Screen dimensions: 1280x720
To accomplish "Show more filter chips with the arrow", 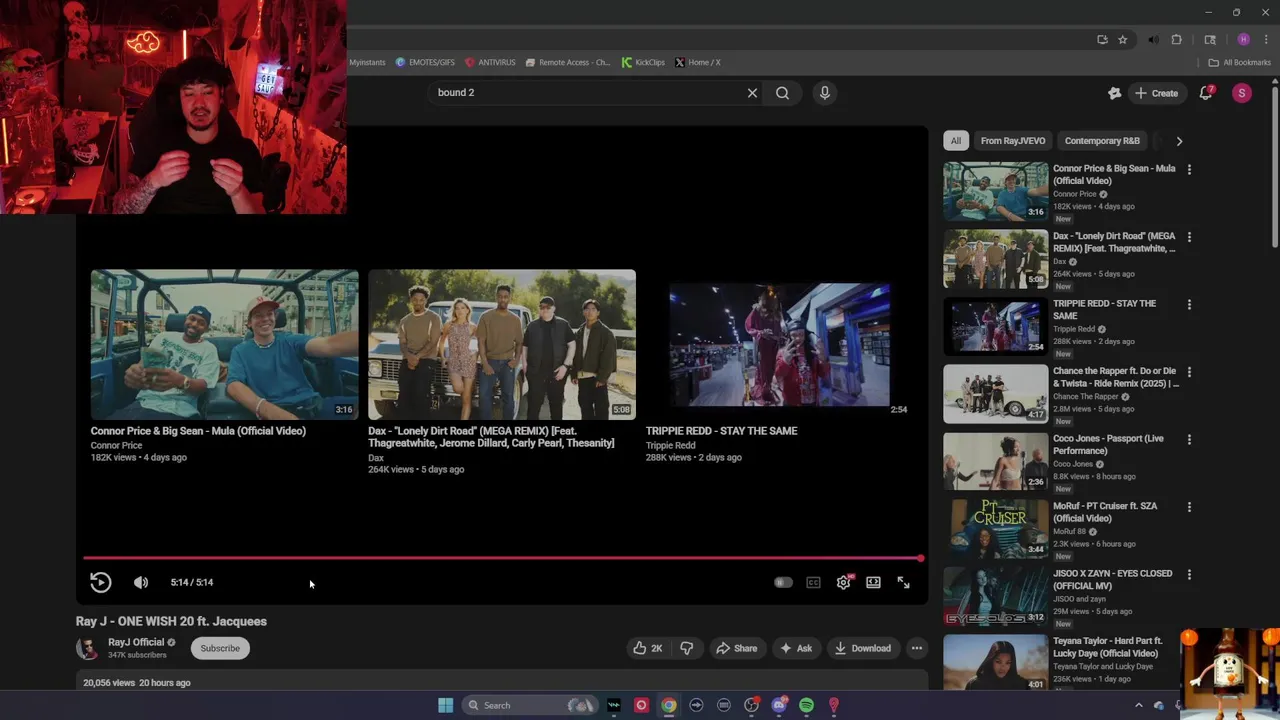I will coord(1179,141).
